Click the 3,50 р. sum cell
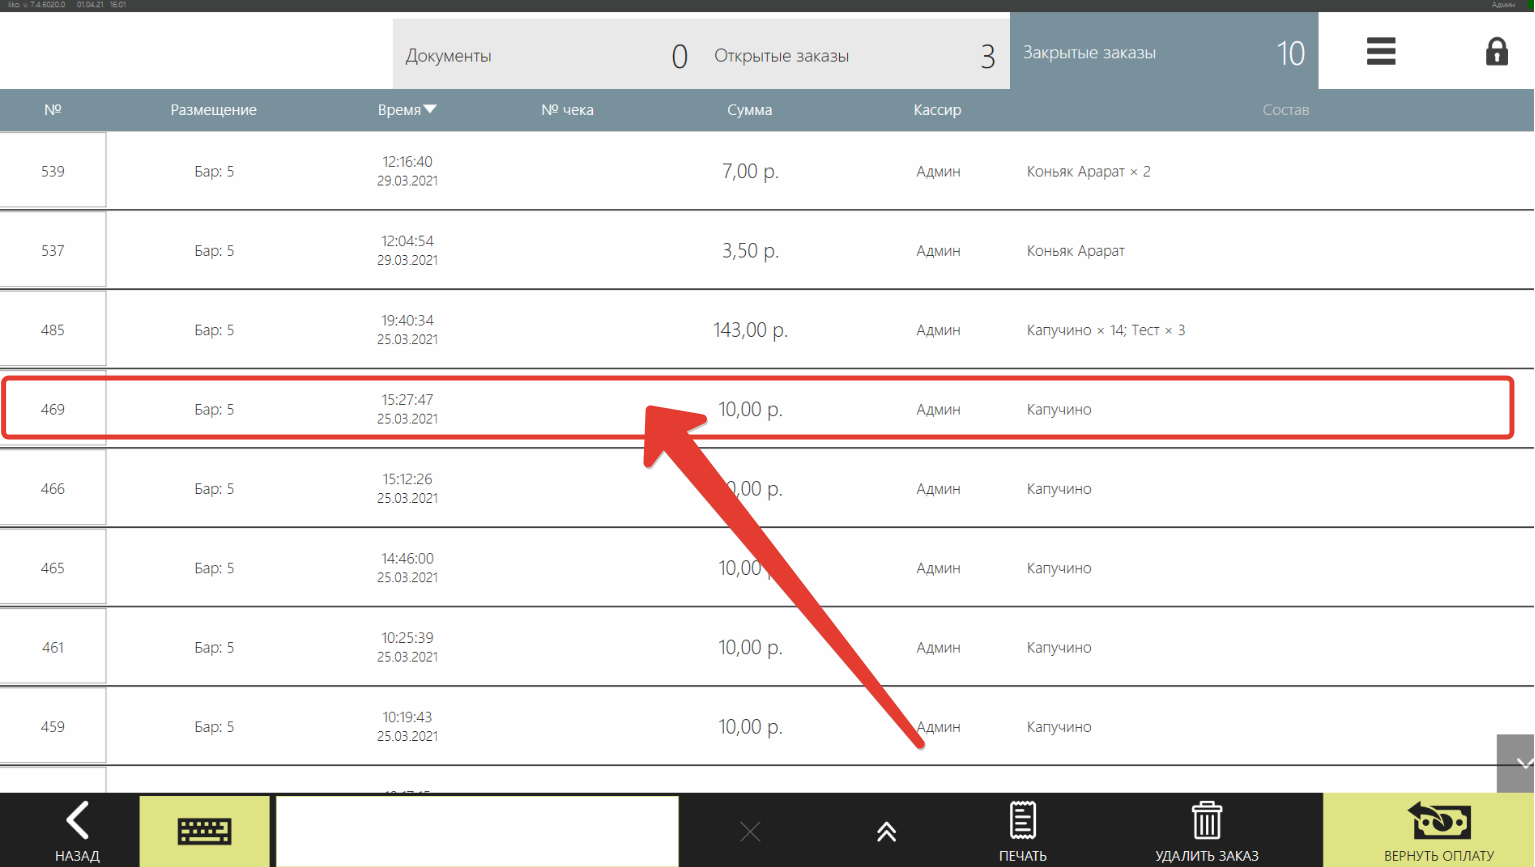Screen dimensions: 1535x867 click(x=750, y=250)
